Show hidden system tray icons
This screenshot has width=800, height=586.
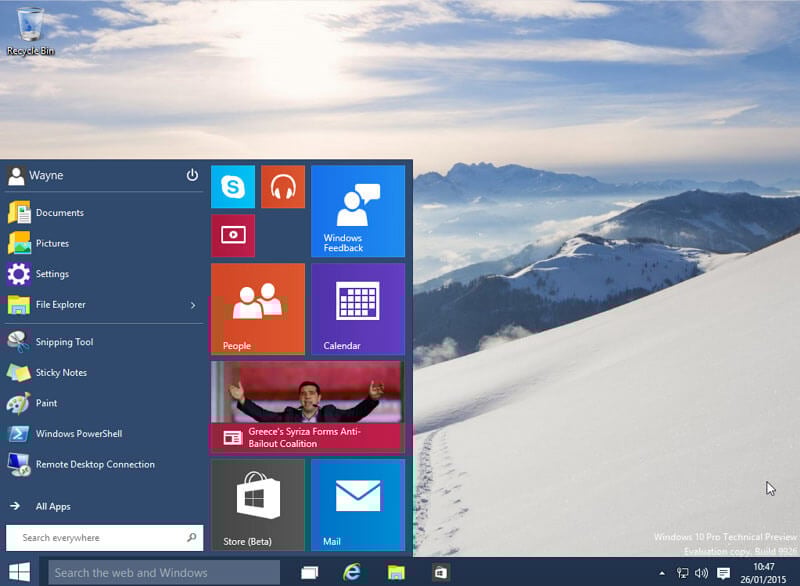click(x=662, y=573)
